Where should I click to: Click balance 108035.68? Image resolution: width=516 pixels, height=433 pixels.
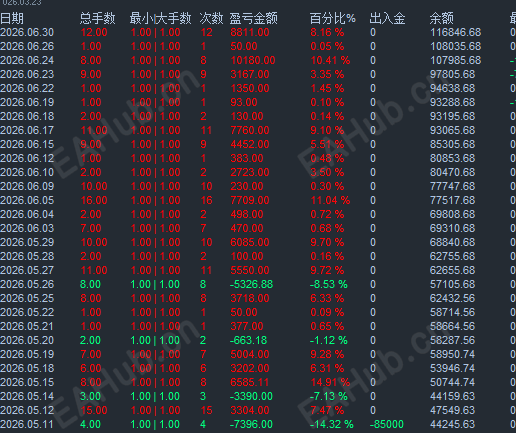[x=455, y=46]
